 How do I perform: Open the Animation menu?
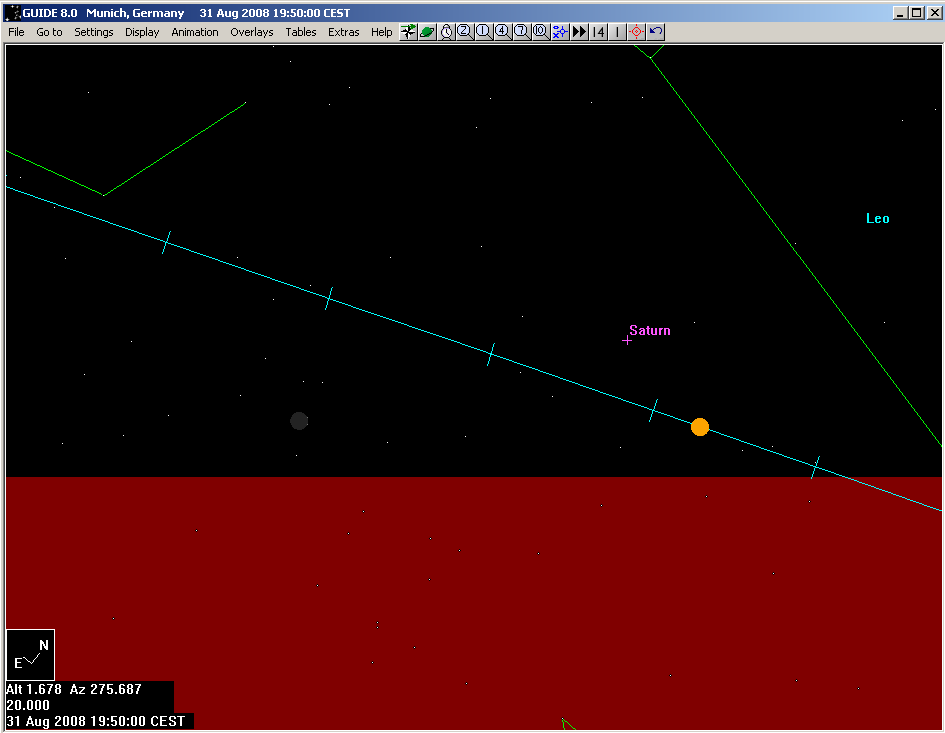click(x=194, y=32)
